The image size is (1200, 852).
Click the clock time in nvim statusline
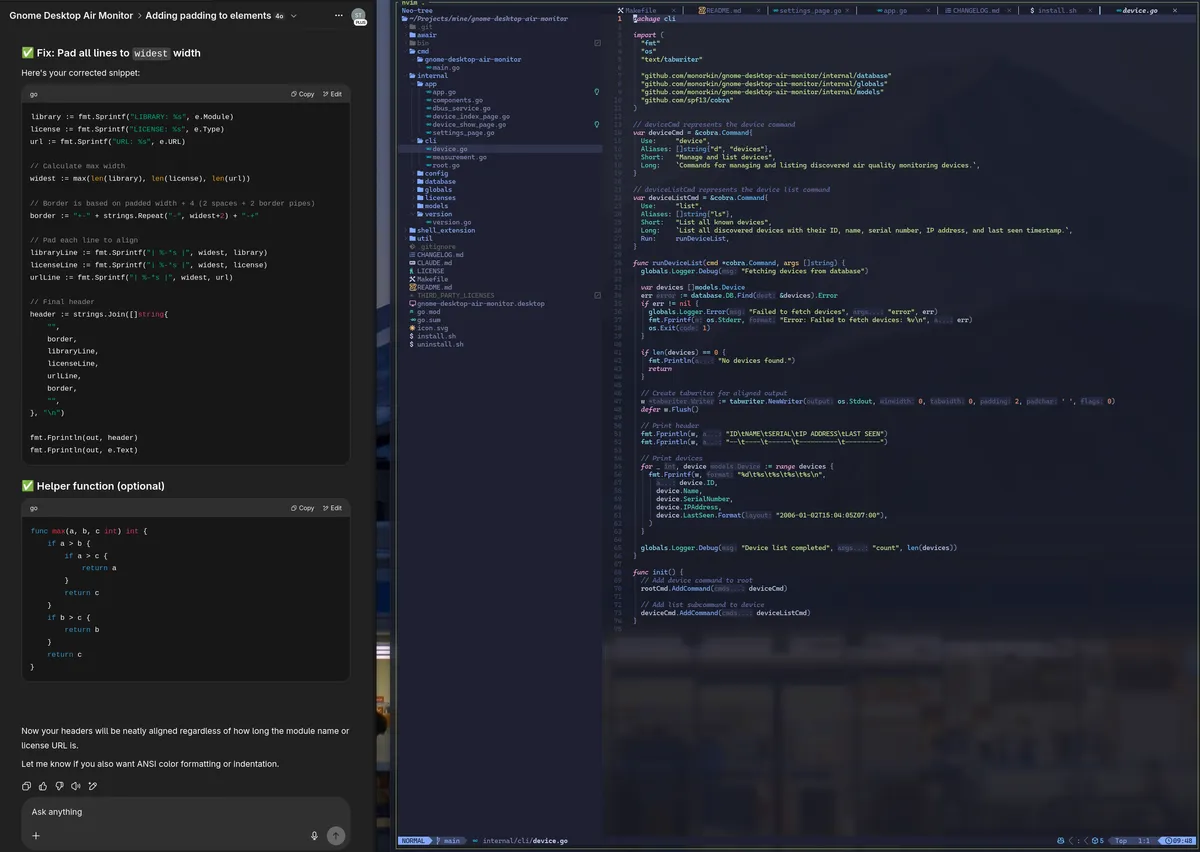[x=1176, y=841]
